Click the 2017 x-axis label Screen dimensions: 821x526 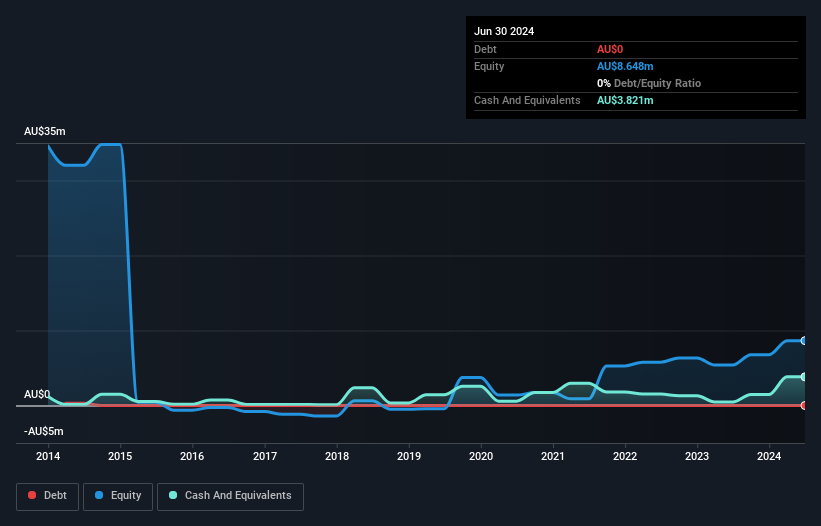point(265,456)
